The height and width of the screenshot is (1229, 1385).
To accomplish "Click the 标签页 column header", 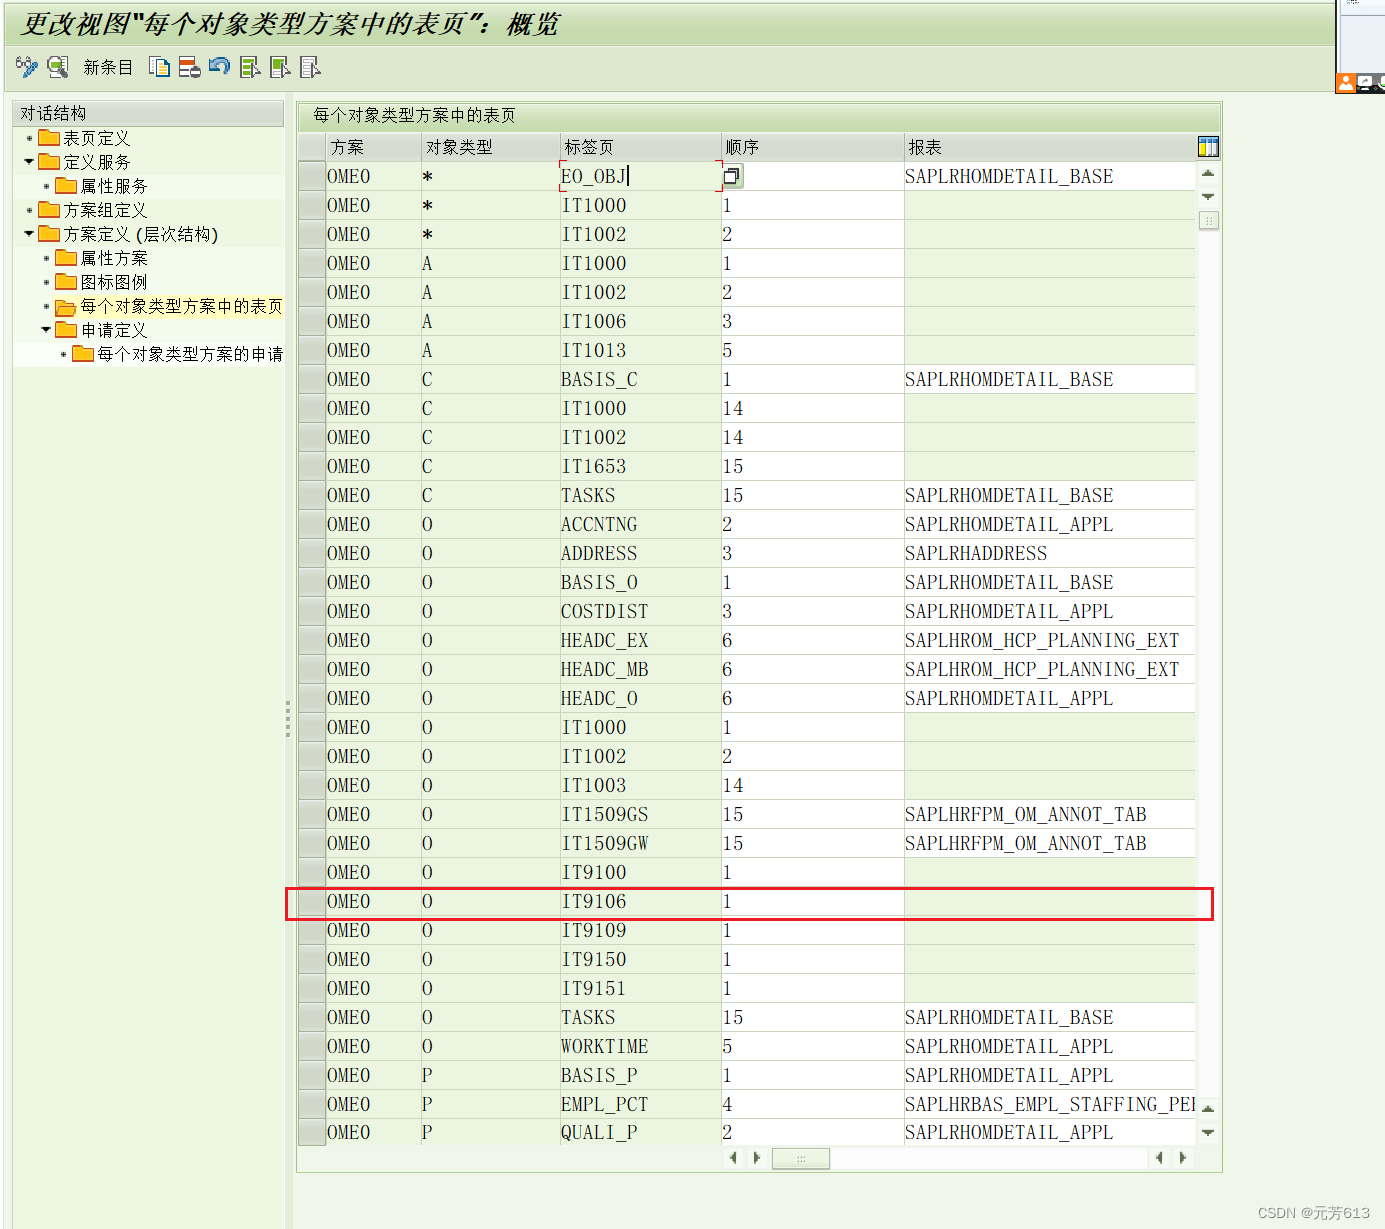I will coord(640,147).
